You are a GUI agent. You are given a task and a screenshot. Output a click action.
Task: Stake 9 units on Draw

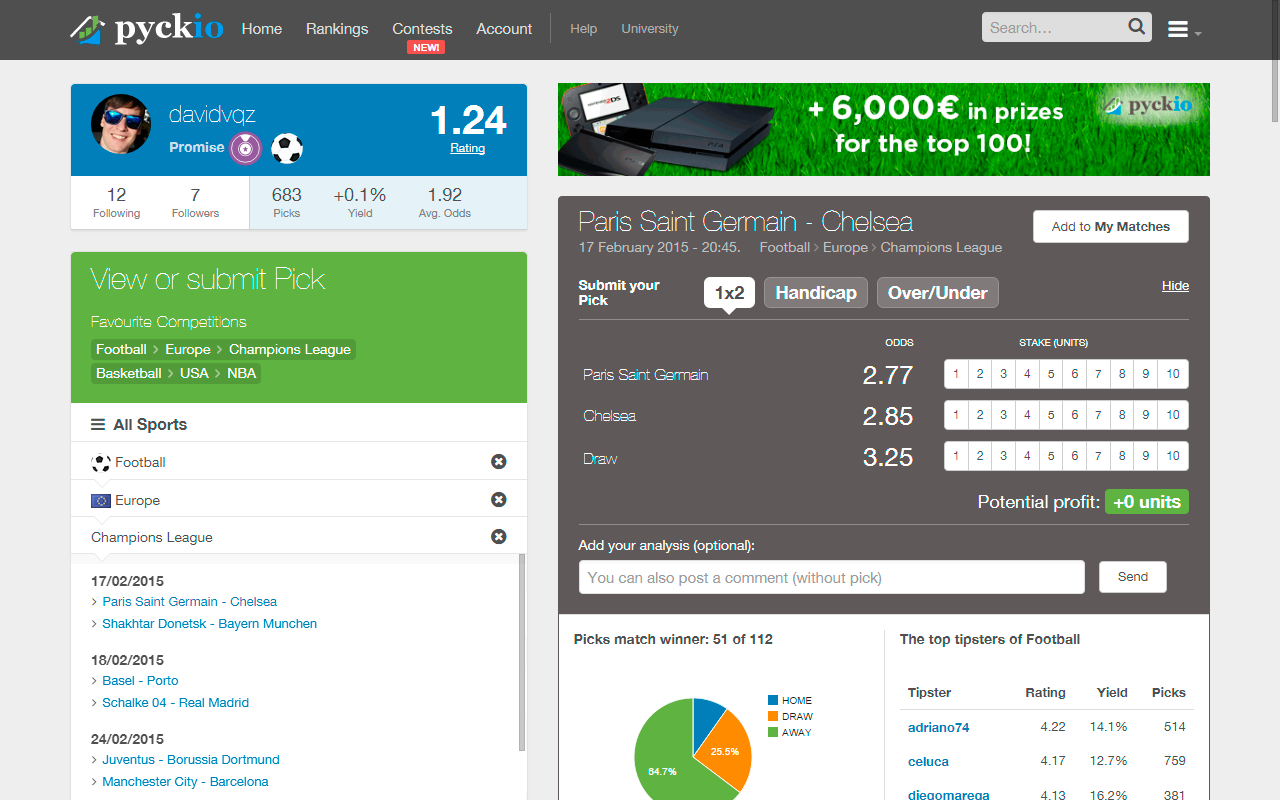tap(1146, 456)
